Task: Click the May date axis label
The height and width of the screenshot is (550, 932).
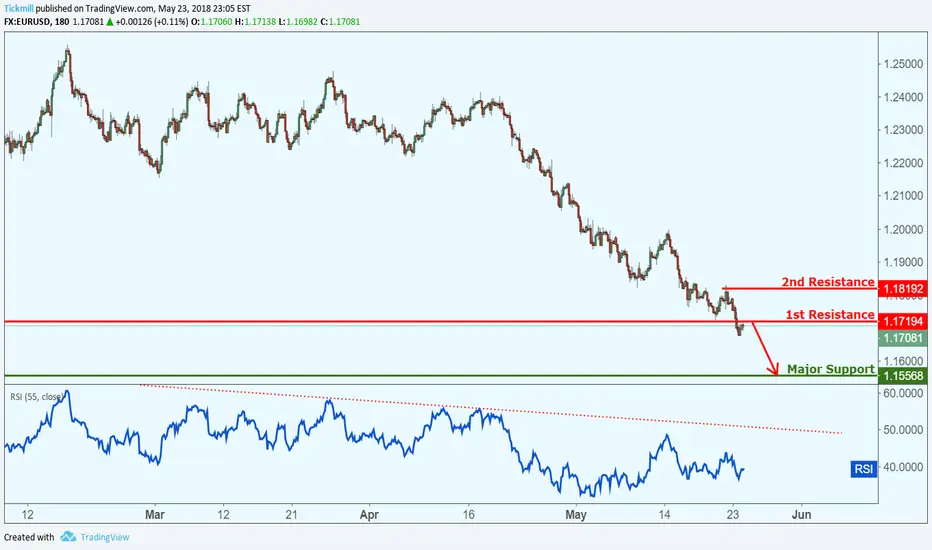Action: pyautogui.click(x=575, y=514)
